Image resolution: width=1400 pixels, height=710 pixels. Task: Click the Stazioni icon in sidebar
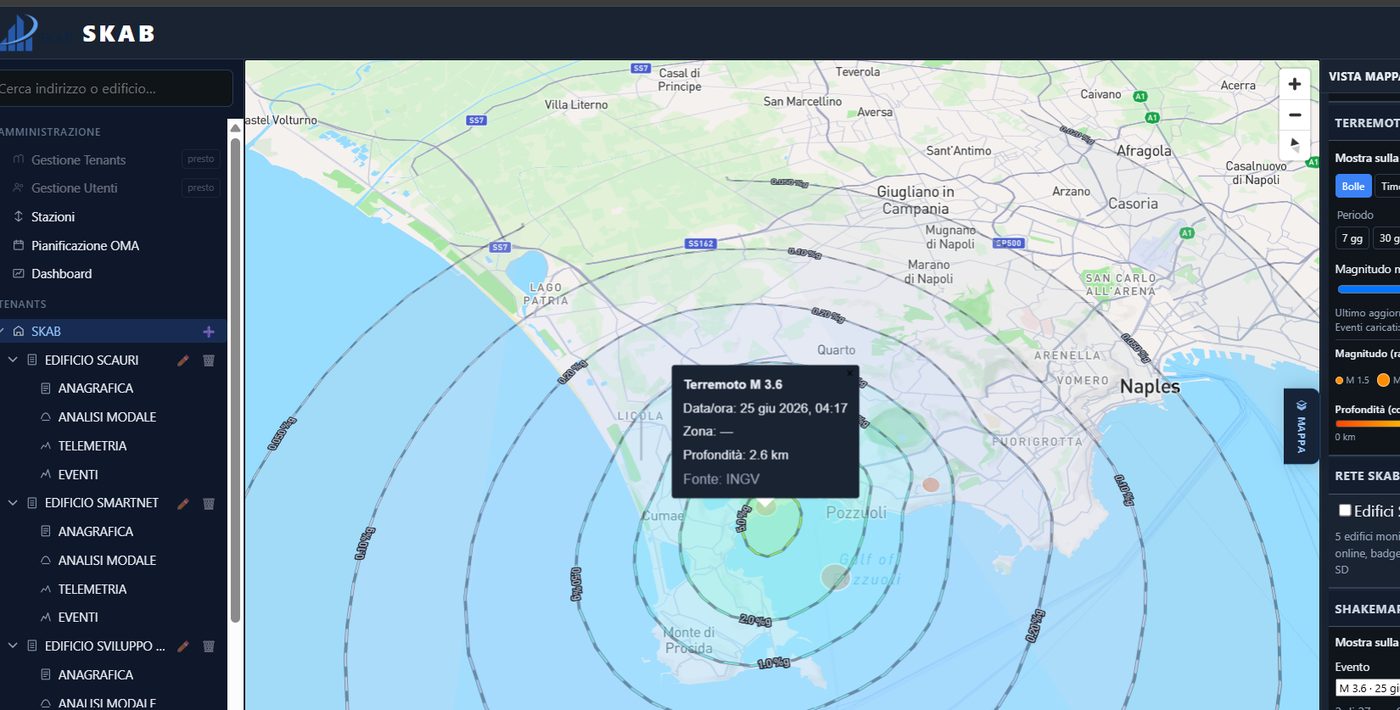(18, 217)
